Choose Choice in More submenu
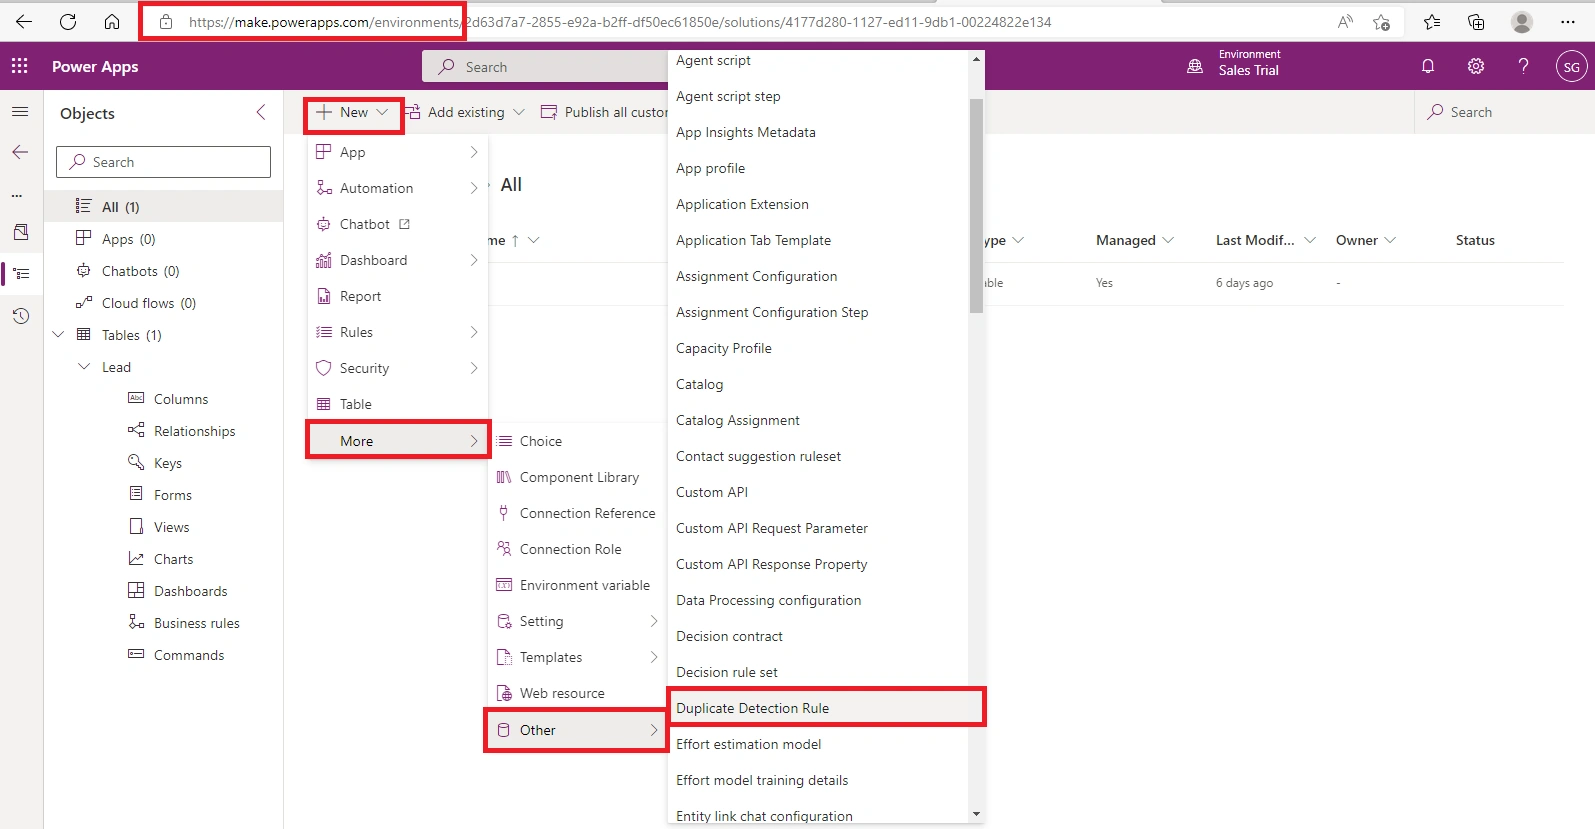Viewport: 1595px width, 829px height. [577, 441]
